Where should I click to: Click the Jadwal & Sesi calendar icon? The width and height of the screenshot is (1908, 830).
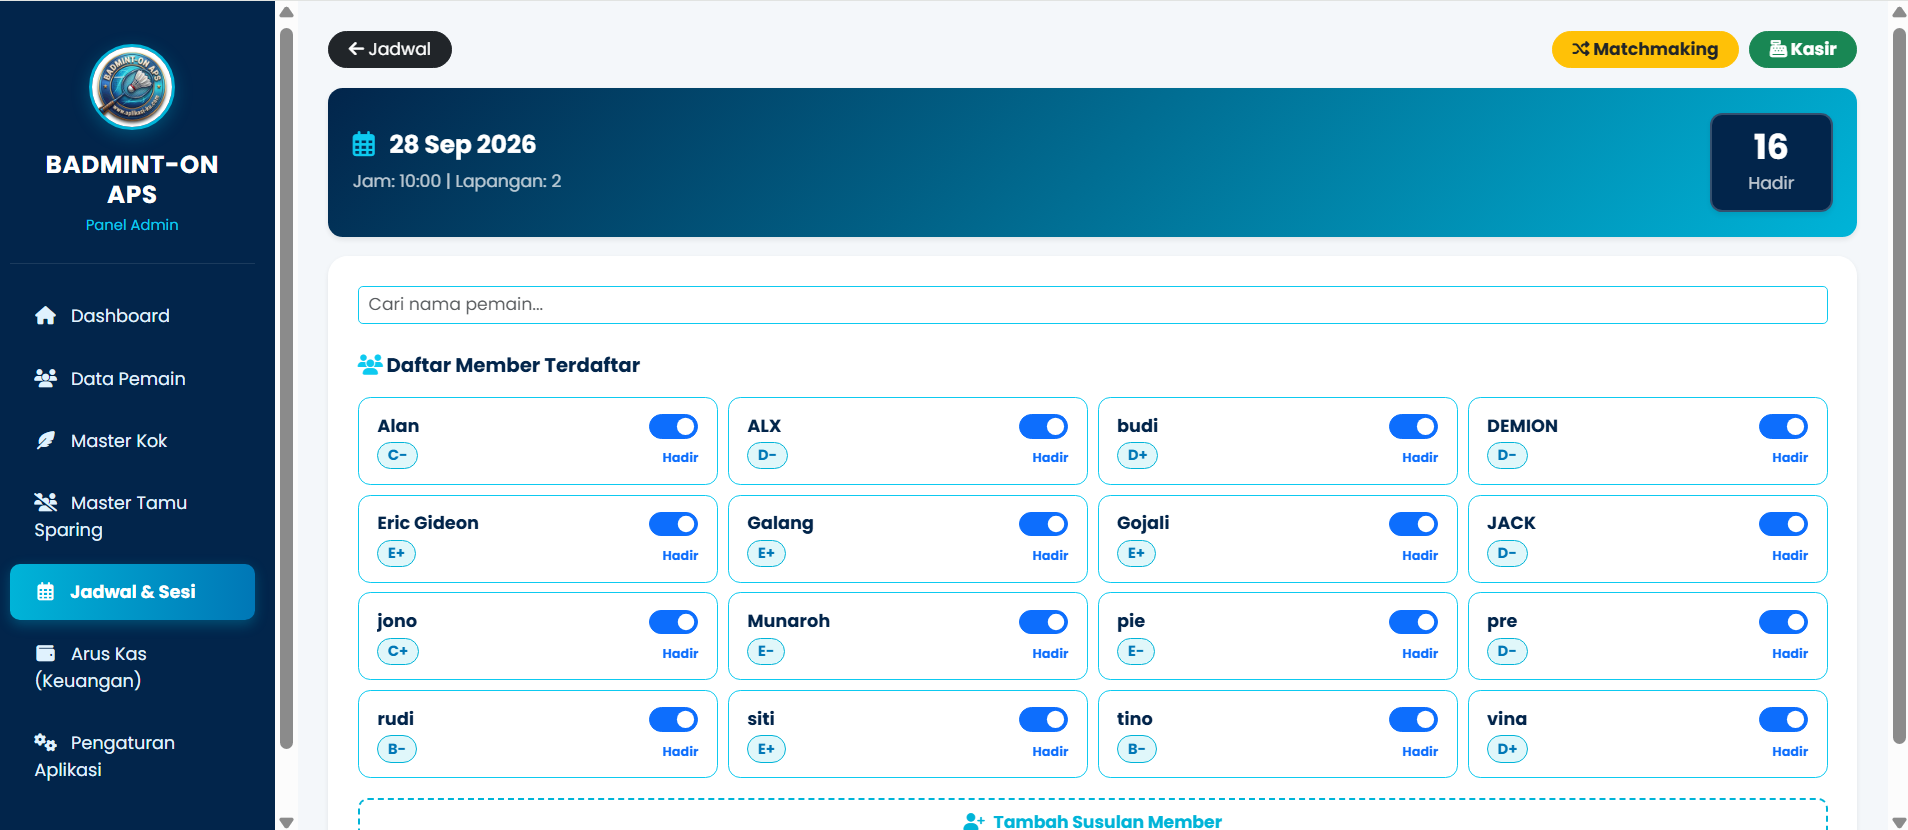coord(45,592)
